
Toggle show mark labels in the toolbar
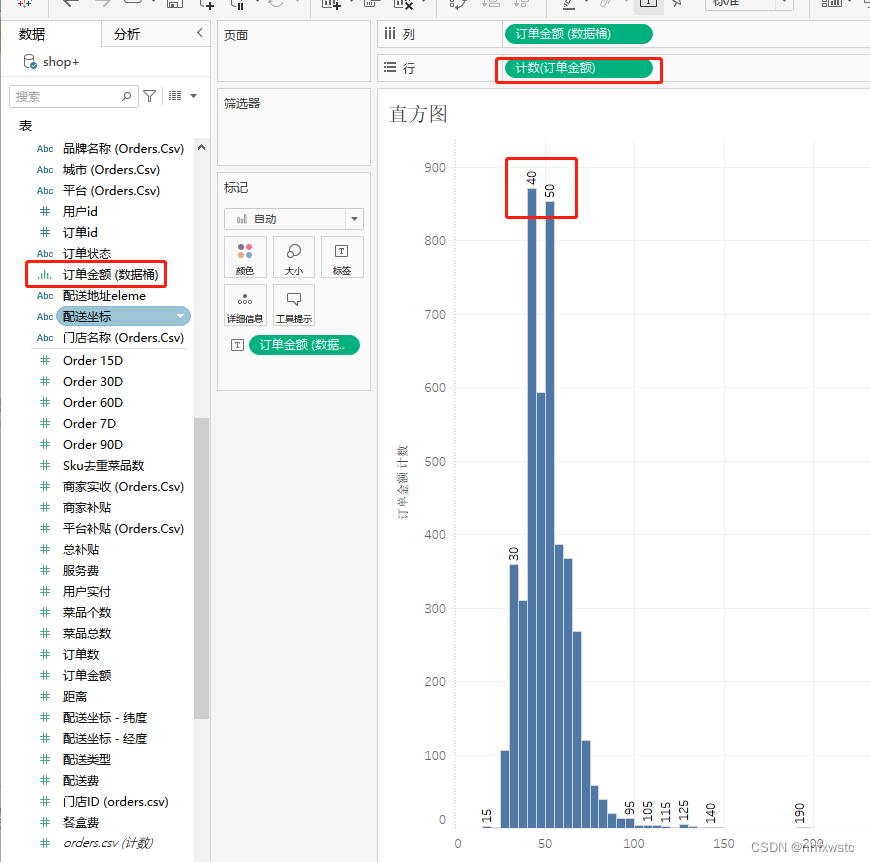648,6
